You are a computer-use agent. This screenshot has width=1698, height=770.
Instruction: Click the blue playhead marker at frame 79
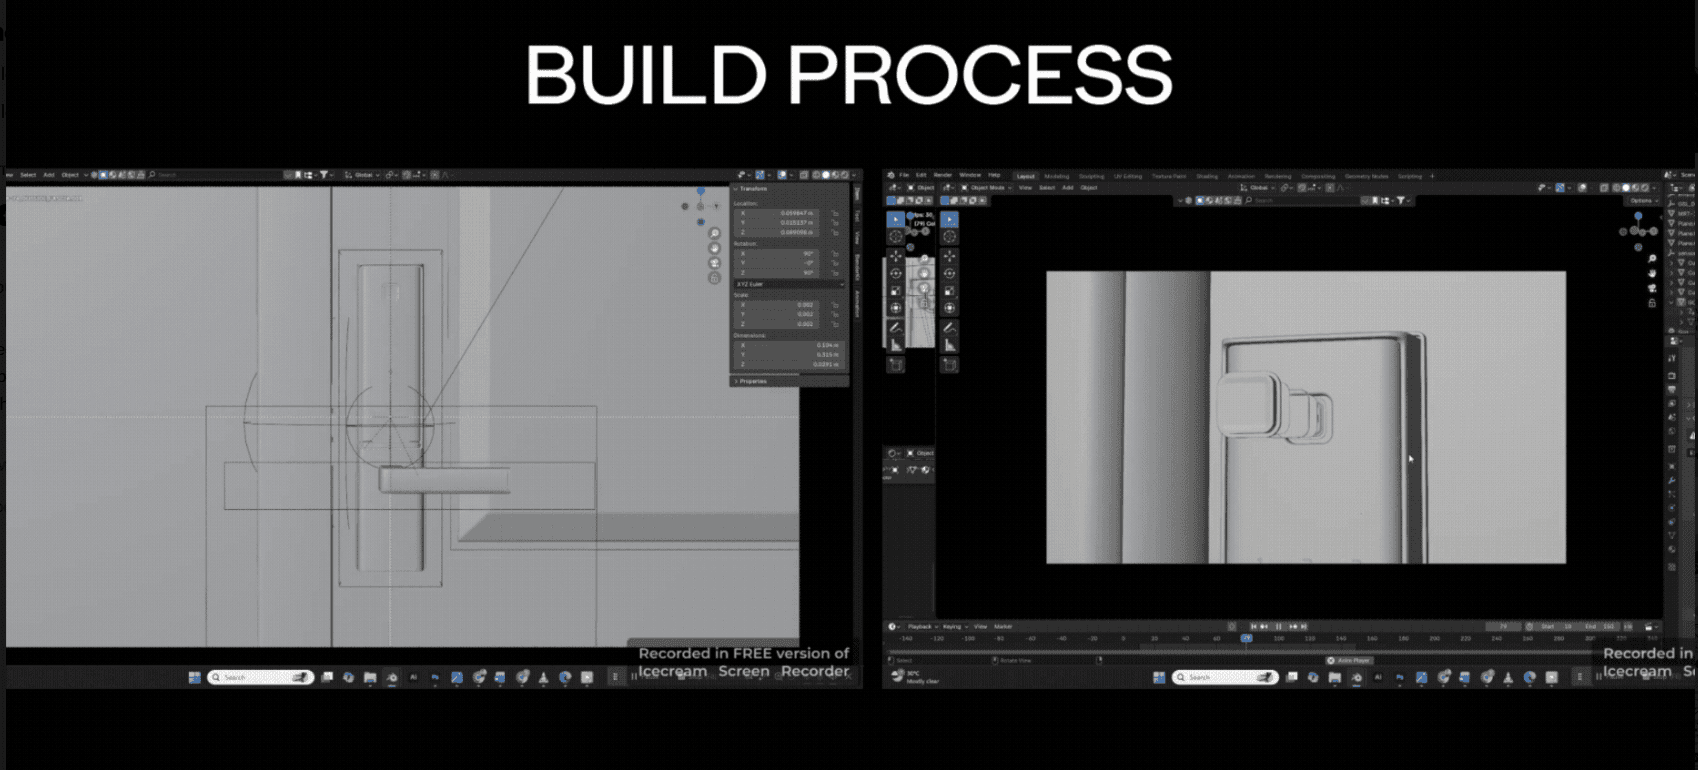pos(1247,638)
